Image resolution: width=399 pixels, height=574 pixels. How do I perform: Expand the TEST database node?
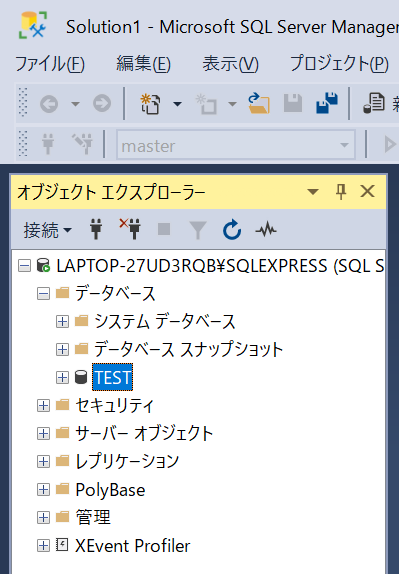pos(62,377)
